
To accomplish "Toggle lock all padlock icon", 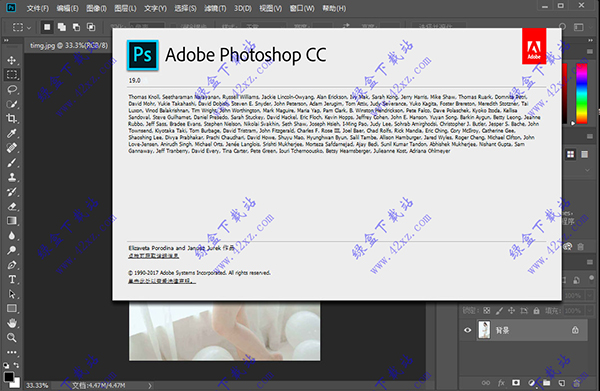I will (x=536, y=311).
